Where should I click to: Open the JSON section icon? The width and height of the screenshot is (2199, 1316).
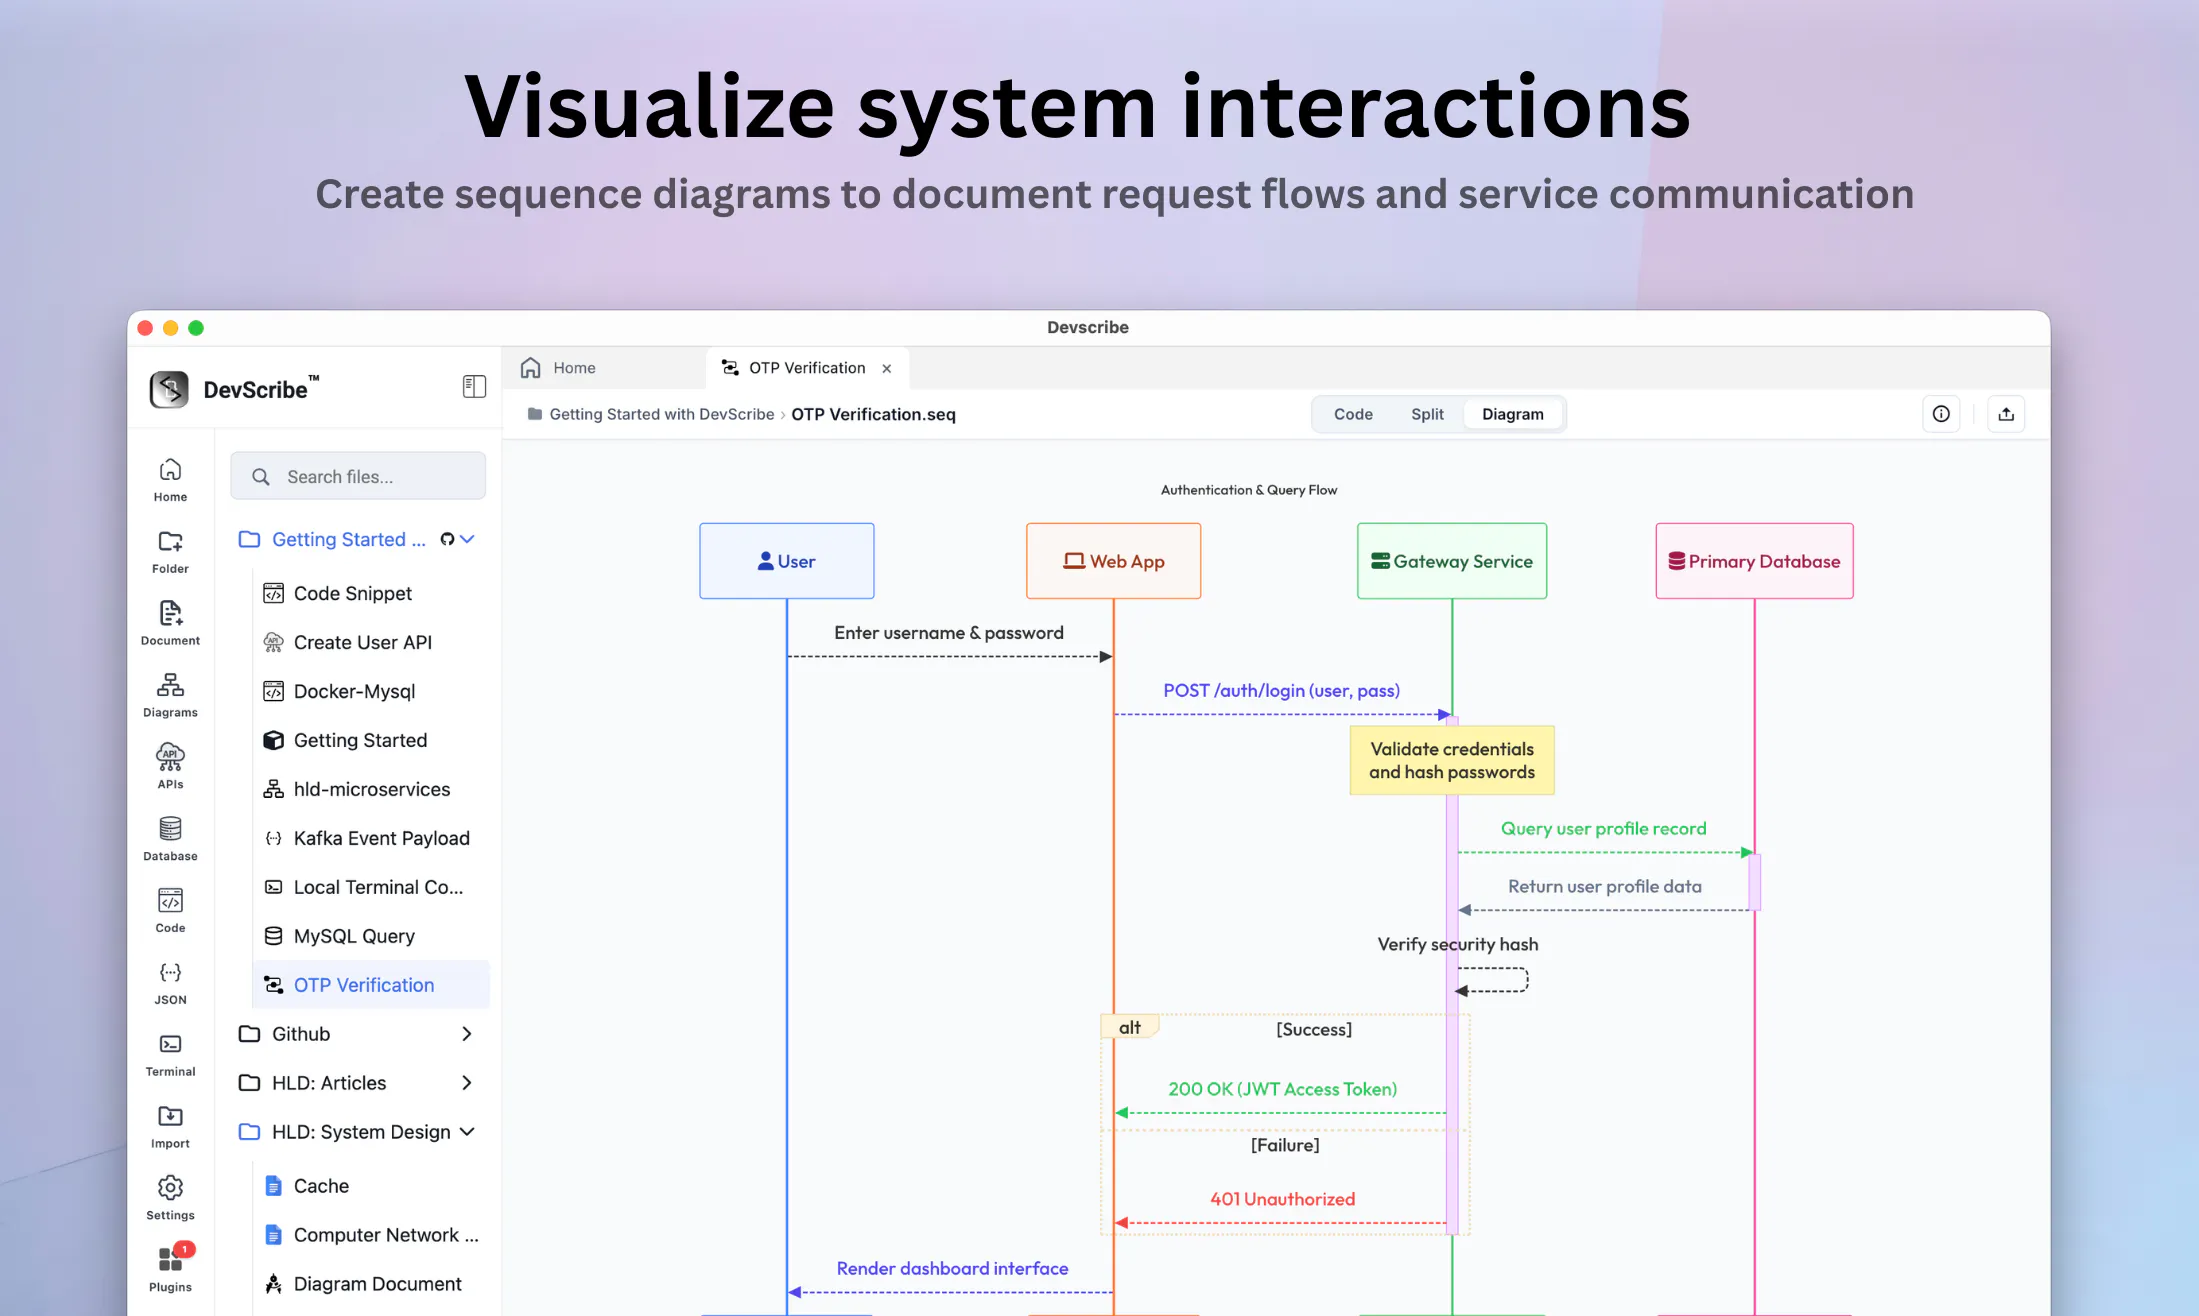170,984
